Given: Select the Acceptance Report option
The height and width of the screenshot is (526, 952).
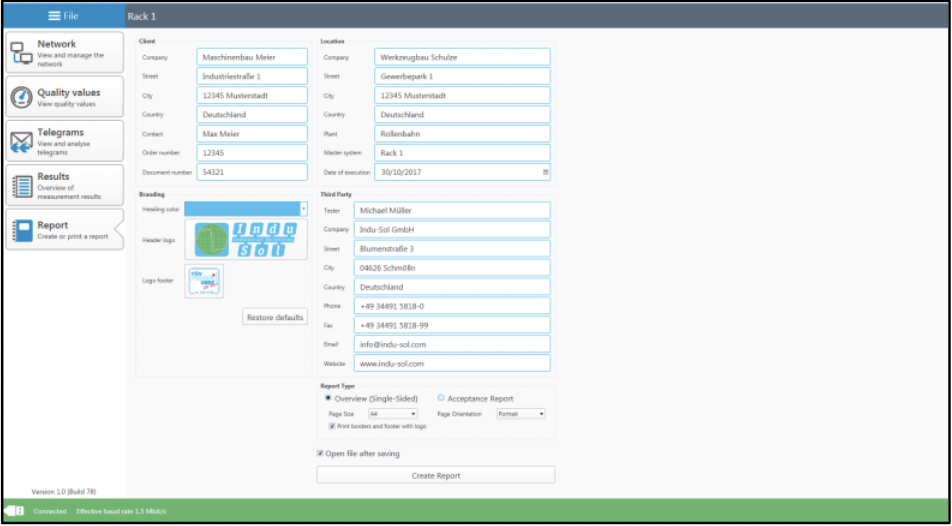Looking at the screenshot, I should pyautogui.click(x=441, y=398).
